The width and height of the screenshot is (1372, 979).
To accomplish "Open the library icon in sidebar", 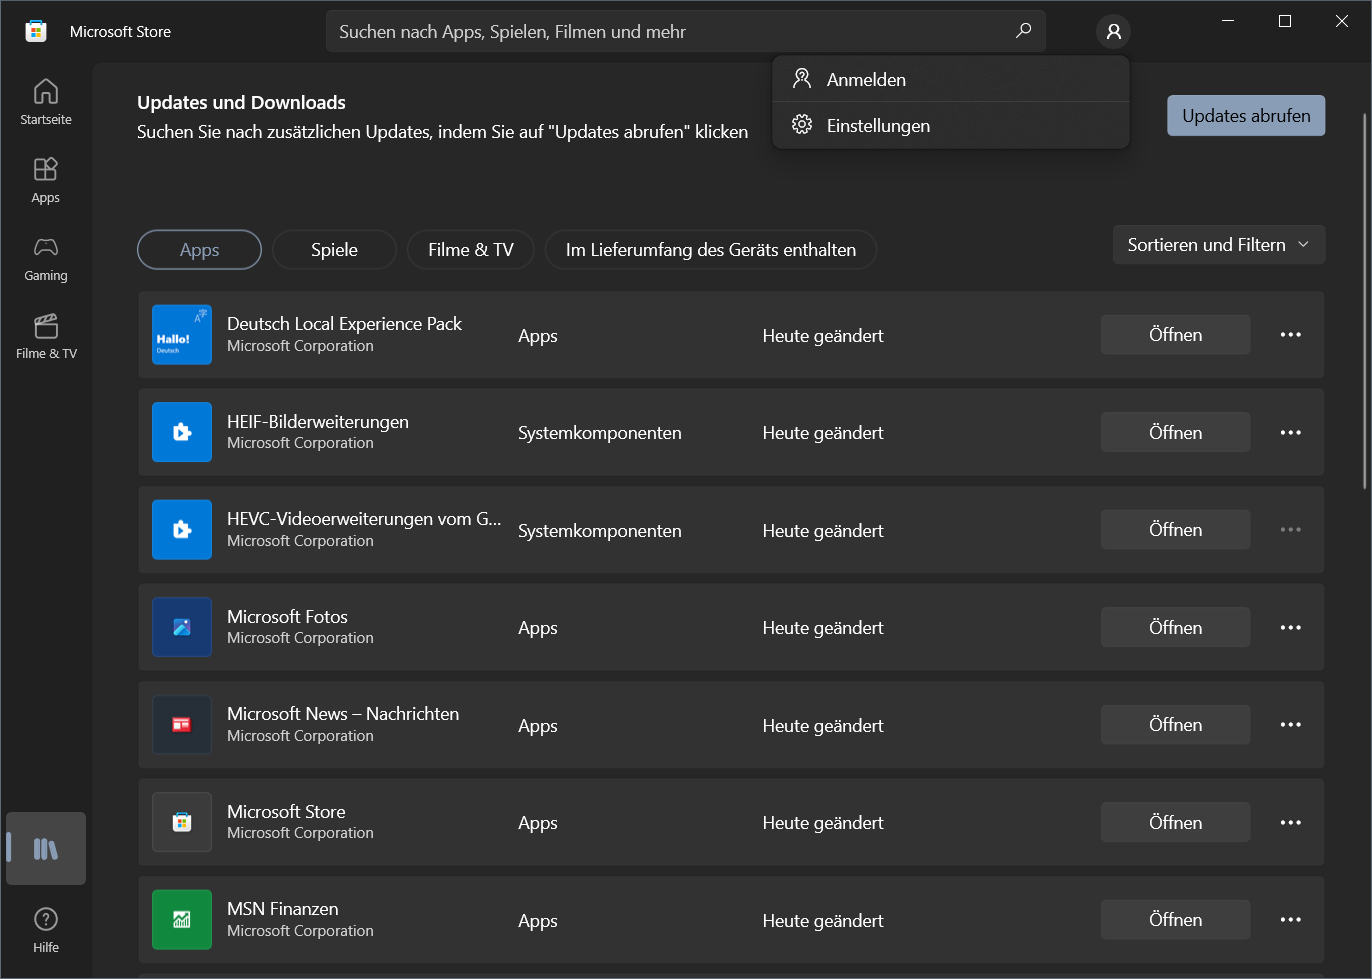I will (46, 849).
